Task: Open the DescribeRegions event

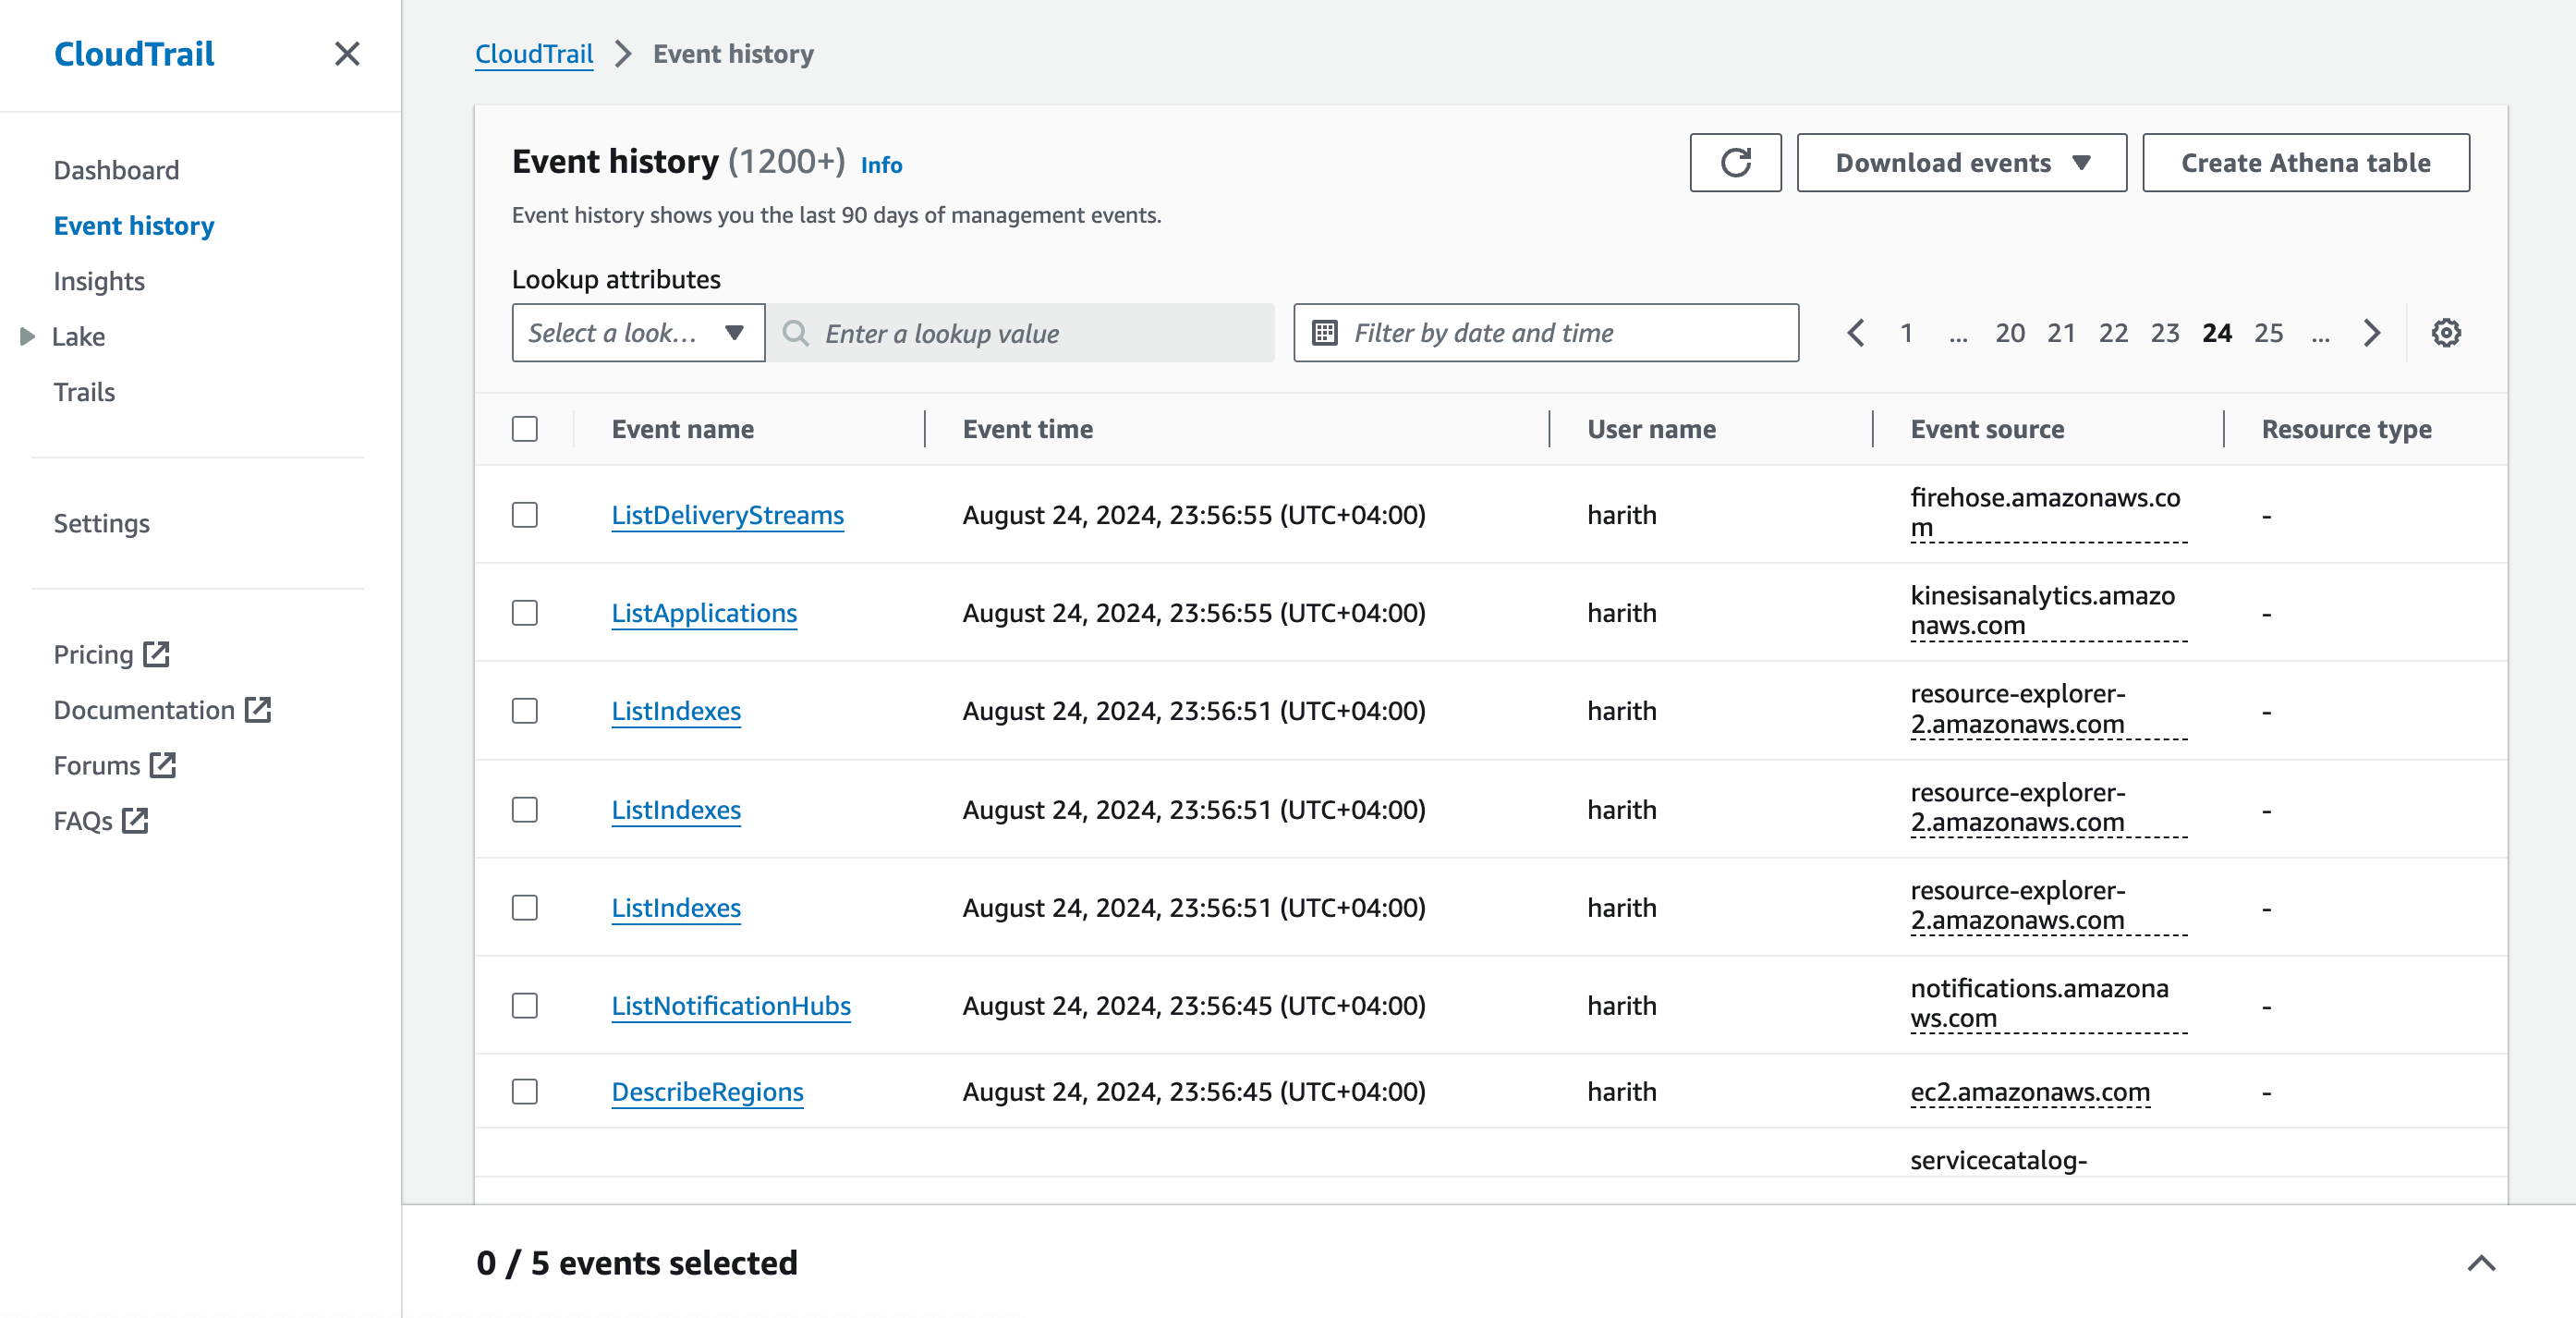Action: click(x=707, y=1092)
